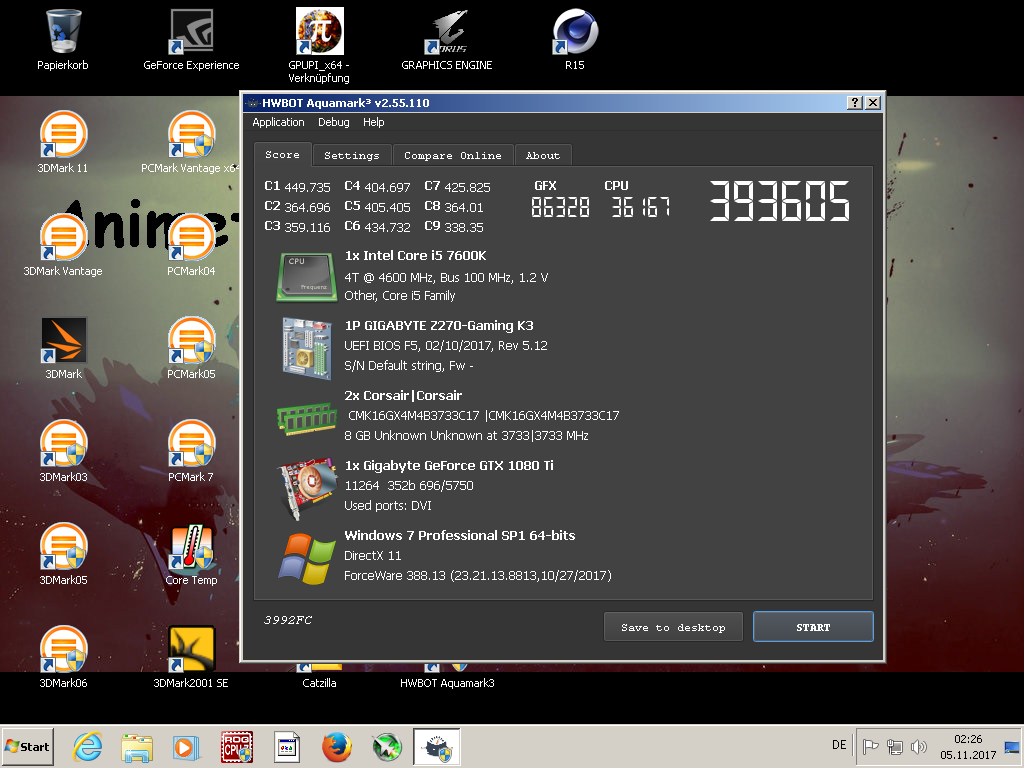1024x768 pixels.
Task: Switch to the Compare Online tab
Action: pos(453,155)
